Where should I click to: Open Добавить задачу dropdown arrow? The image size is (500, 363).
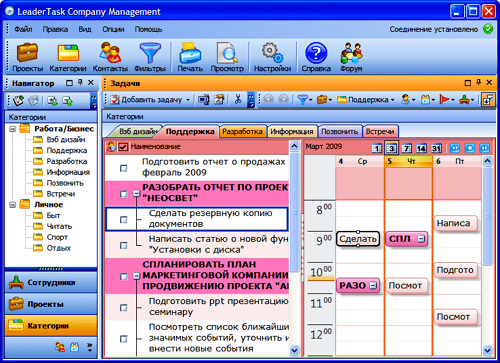(x=188, y=100)
